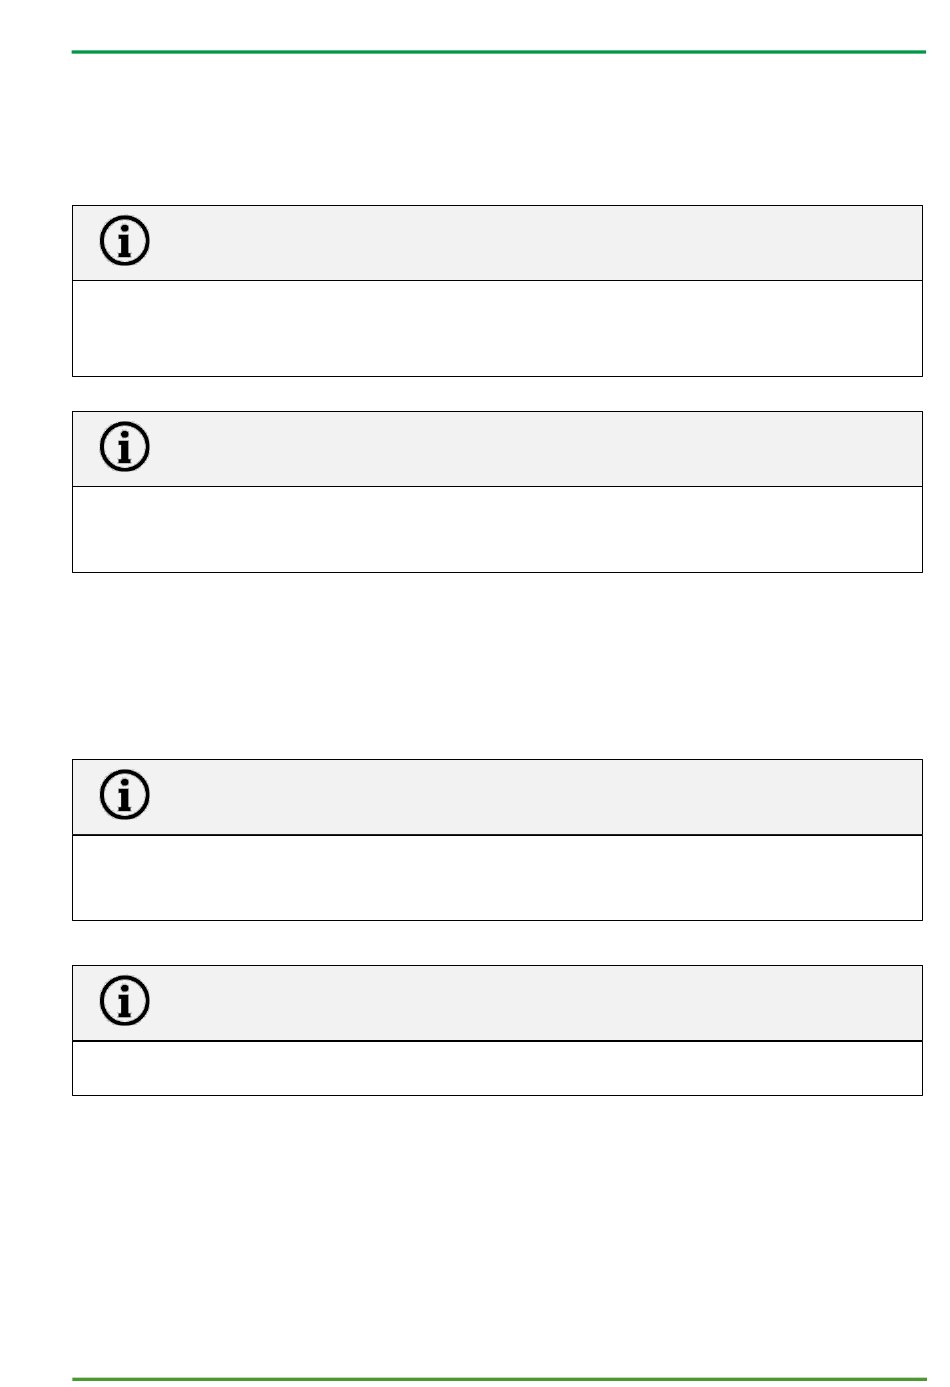
Task: Click inside the third notice's white body area
Action: [x=497, y=878]
